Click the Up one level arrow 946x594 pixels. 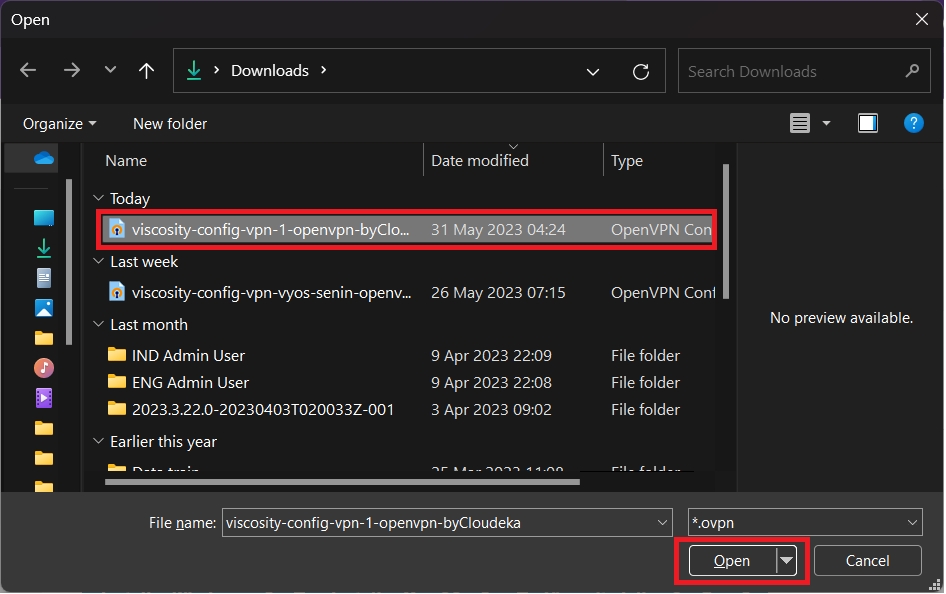click(x=146, y=71)
